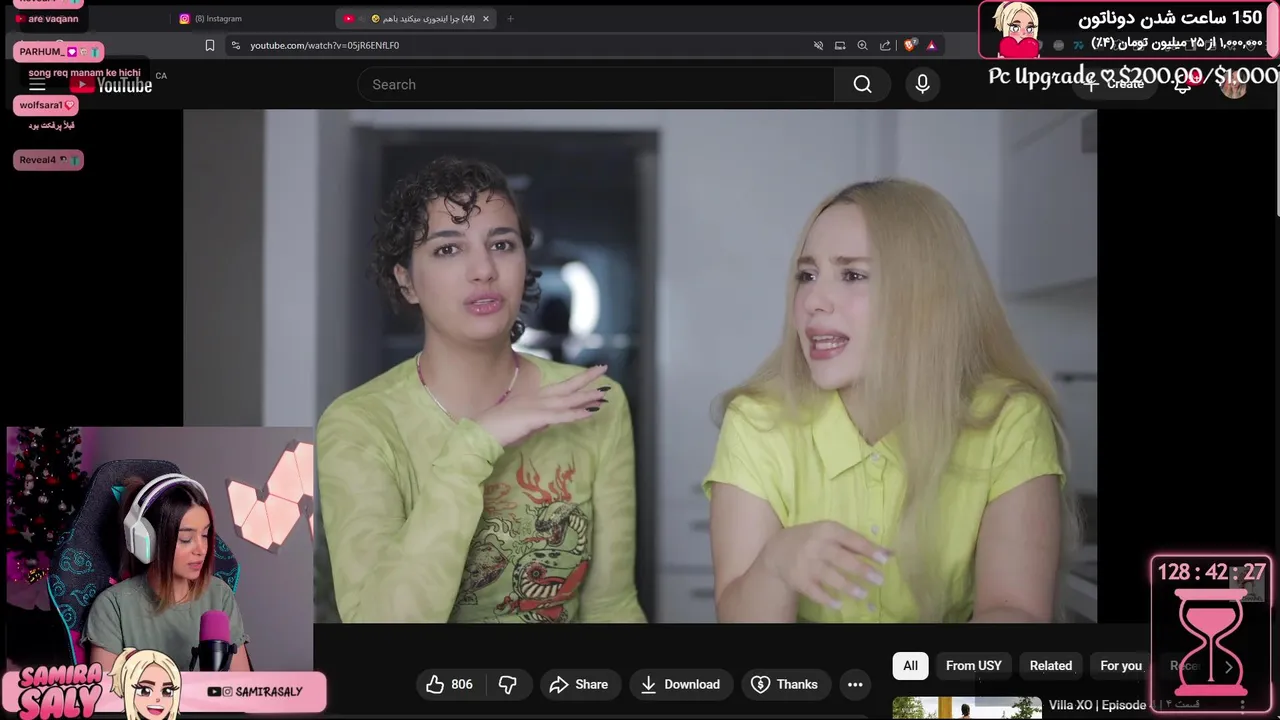The height and width of the screenshot is (720, 1280).
Task: Like the video with 806 likes
Action: coord(449,684)
